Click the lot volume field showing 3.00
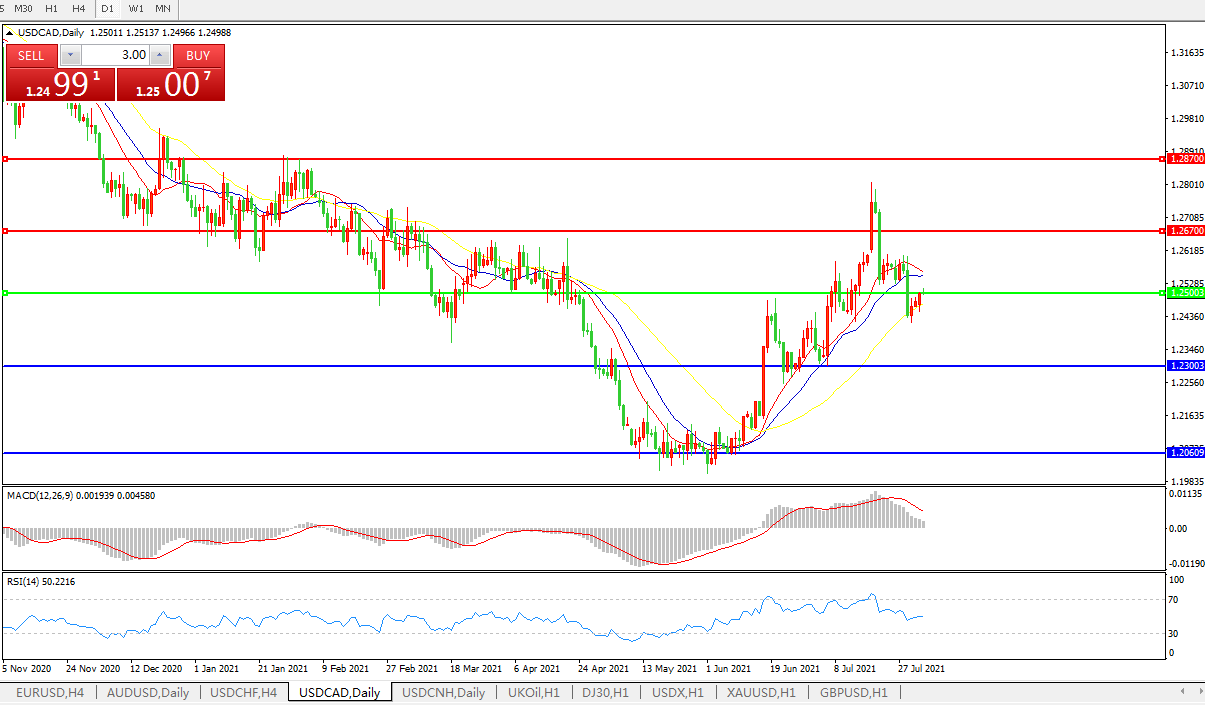Screen dimensions: 1205x705 click(x=115, y=55)
